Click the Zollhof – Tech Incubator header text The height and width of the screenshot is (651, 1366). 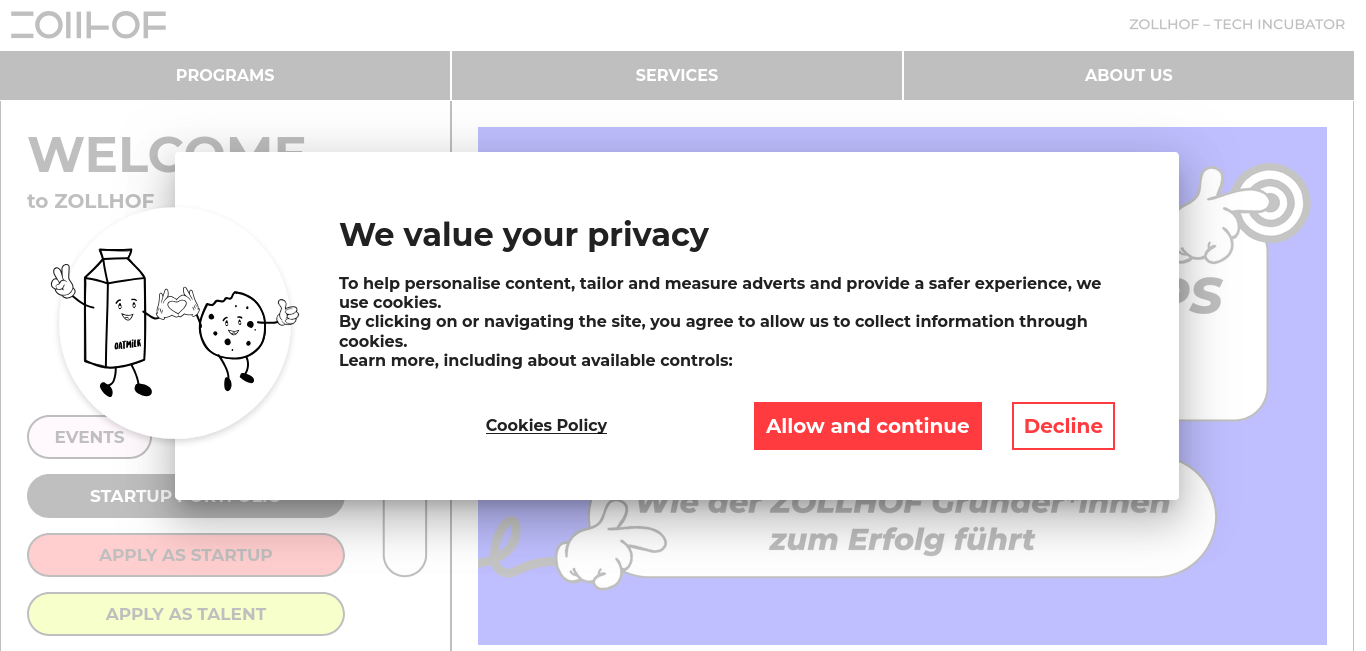[1237, 24]
